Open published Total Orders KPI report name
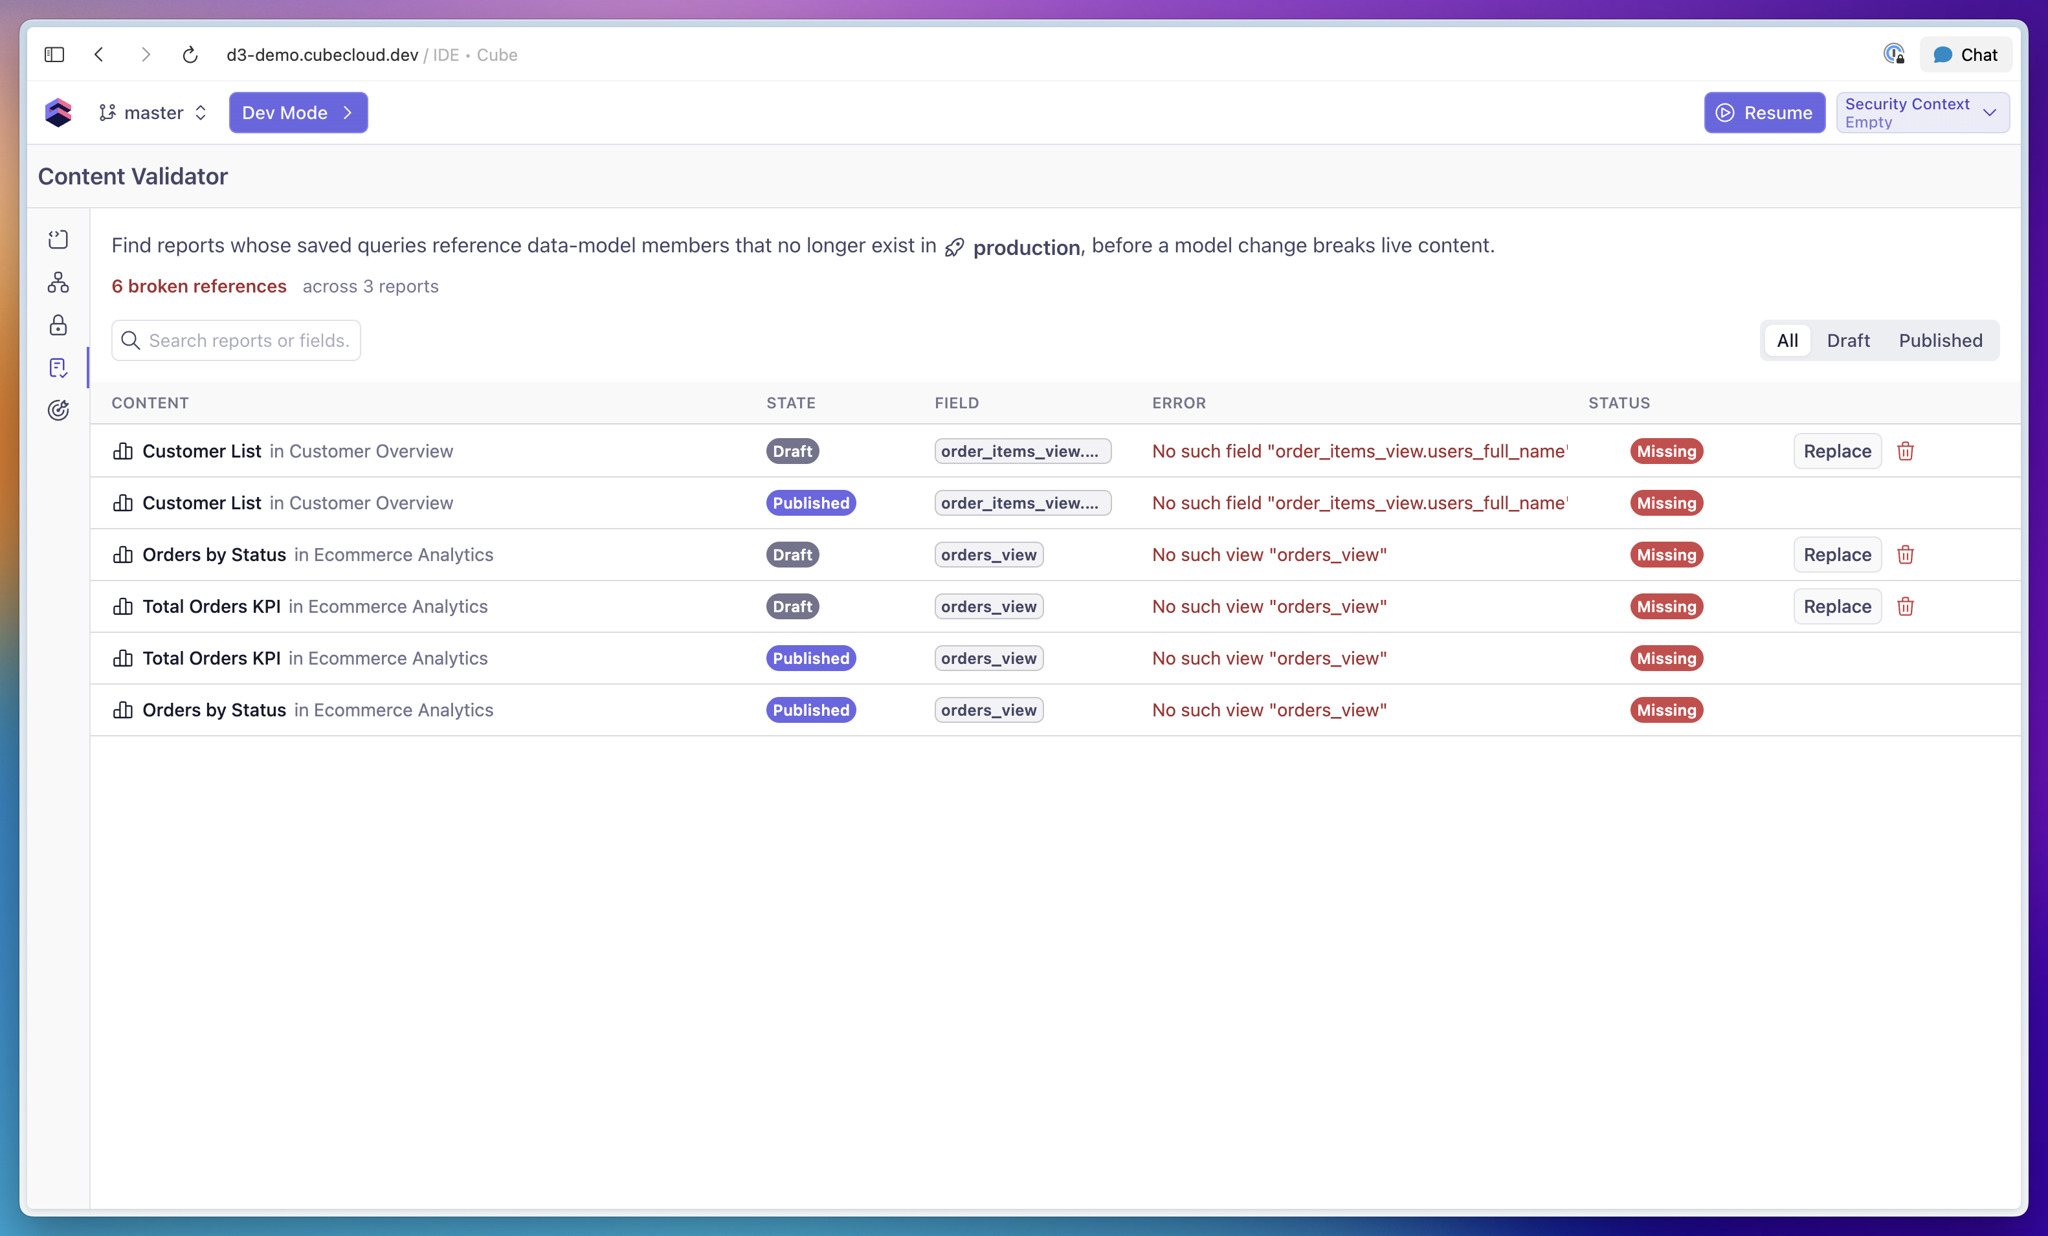 (211, 658)
